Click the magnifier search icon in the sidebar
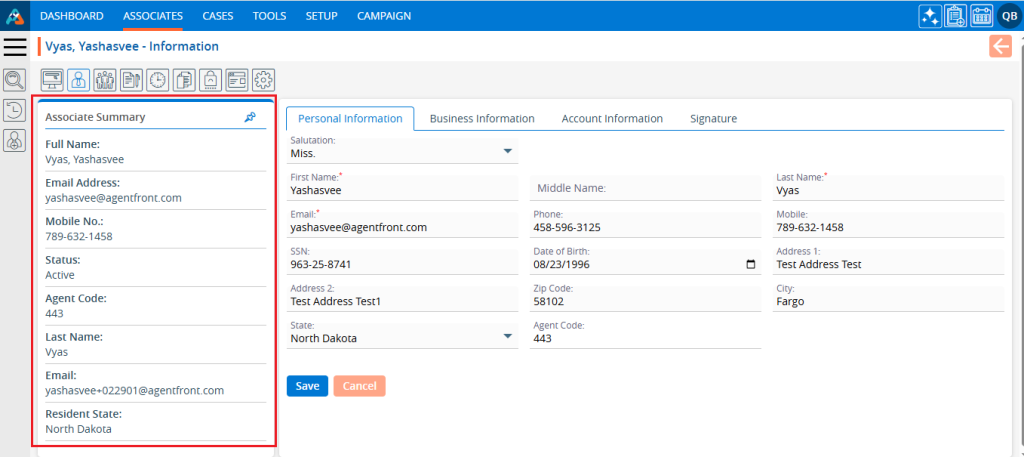This screenshot has width=1024, height=457. tap(15, 80)
